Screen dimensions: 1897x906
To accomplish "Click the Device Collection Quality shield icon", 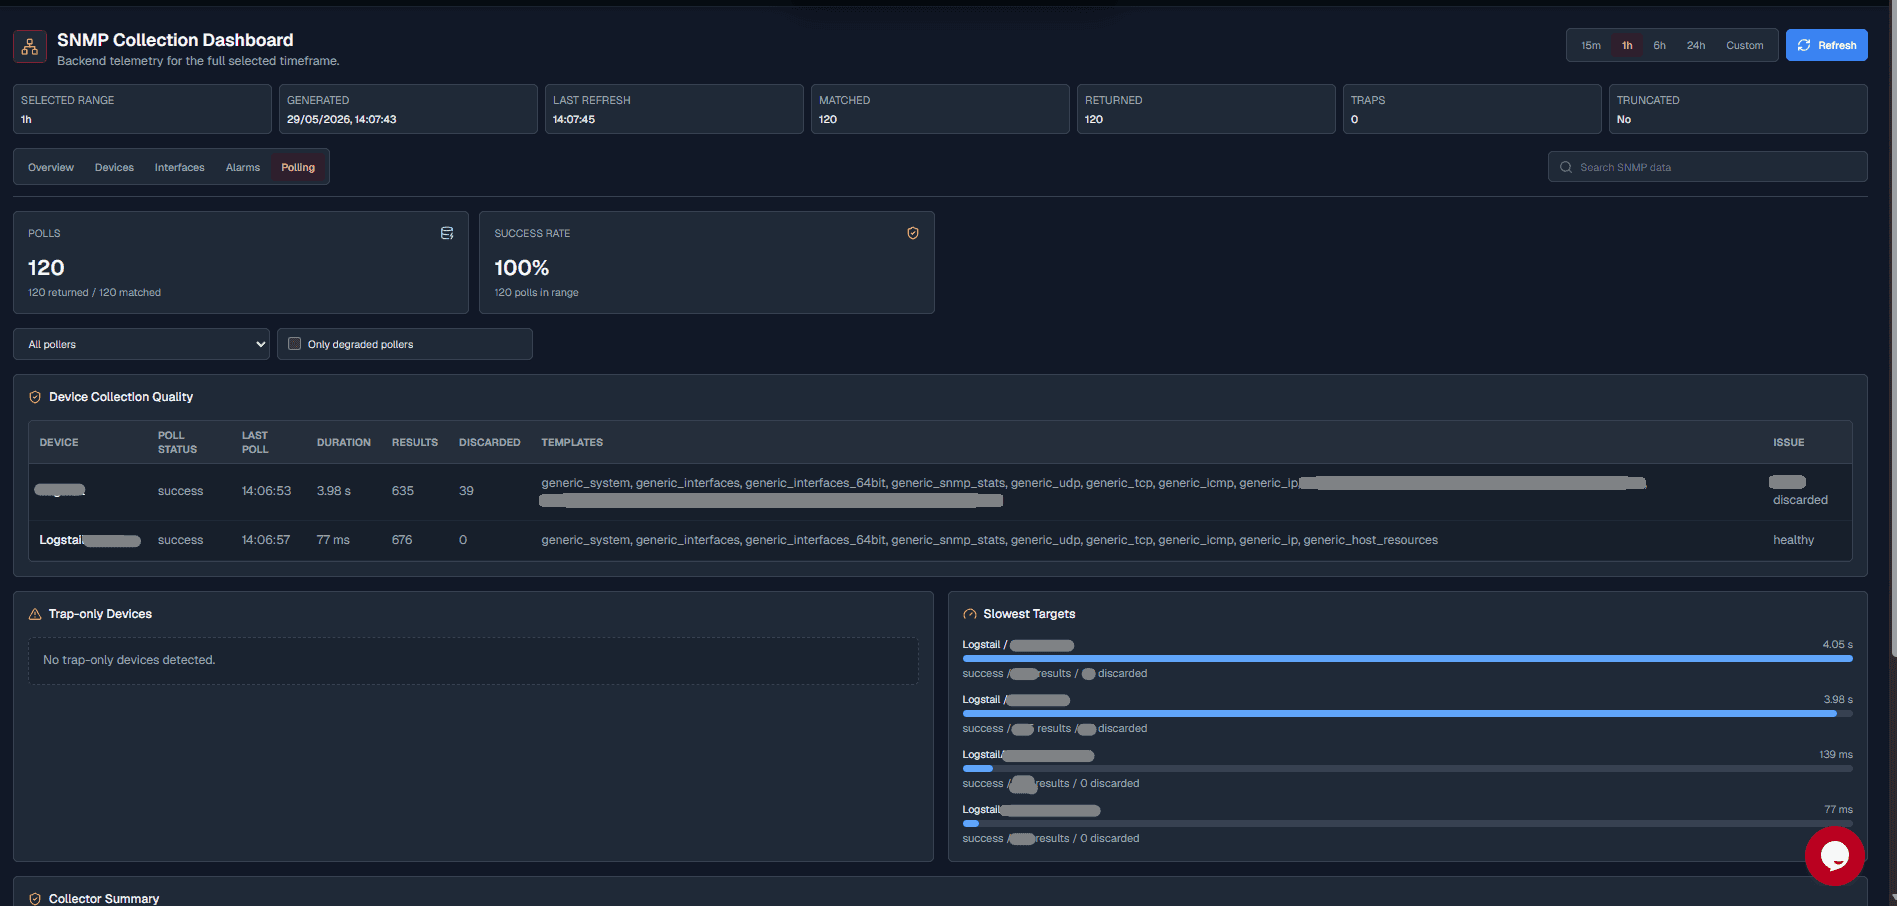I will (x=35, y=397).
